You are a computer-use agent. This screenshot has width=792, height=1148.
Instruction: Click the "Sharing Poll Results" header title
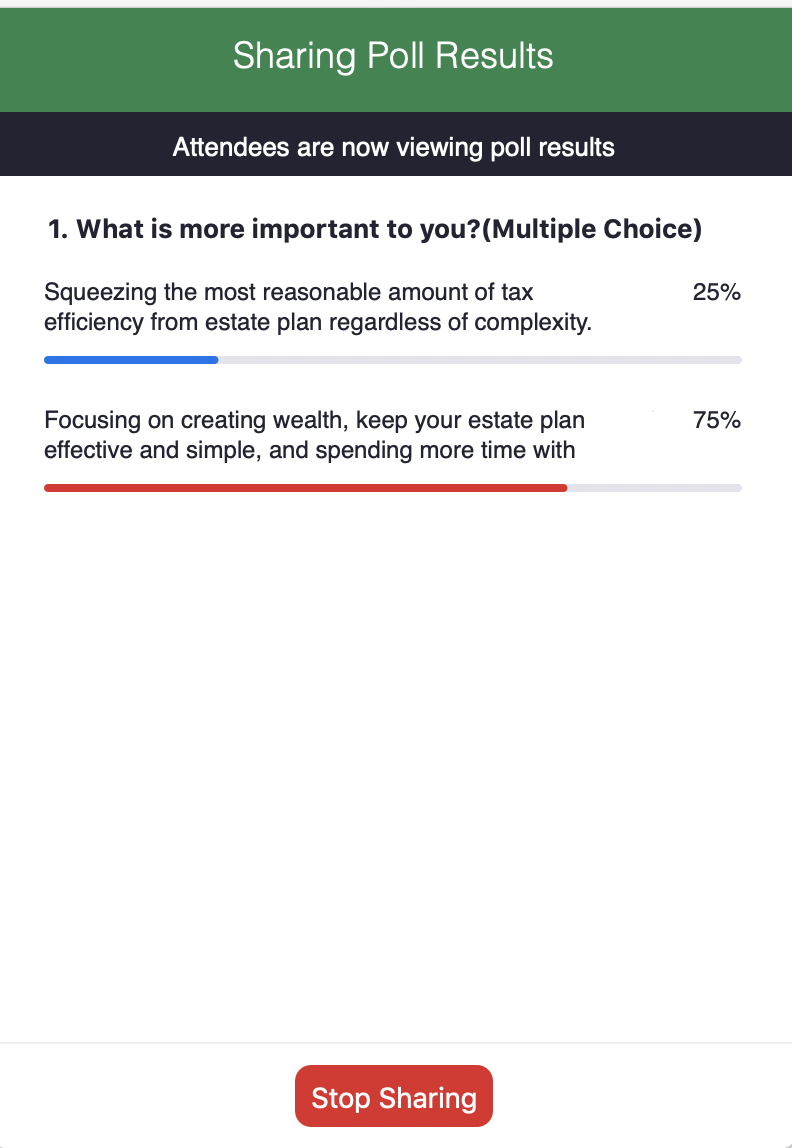[393, 56]
